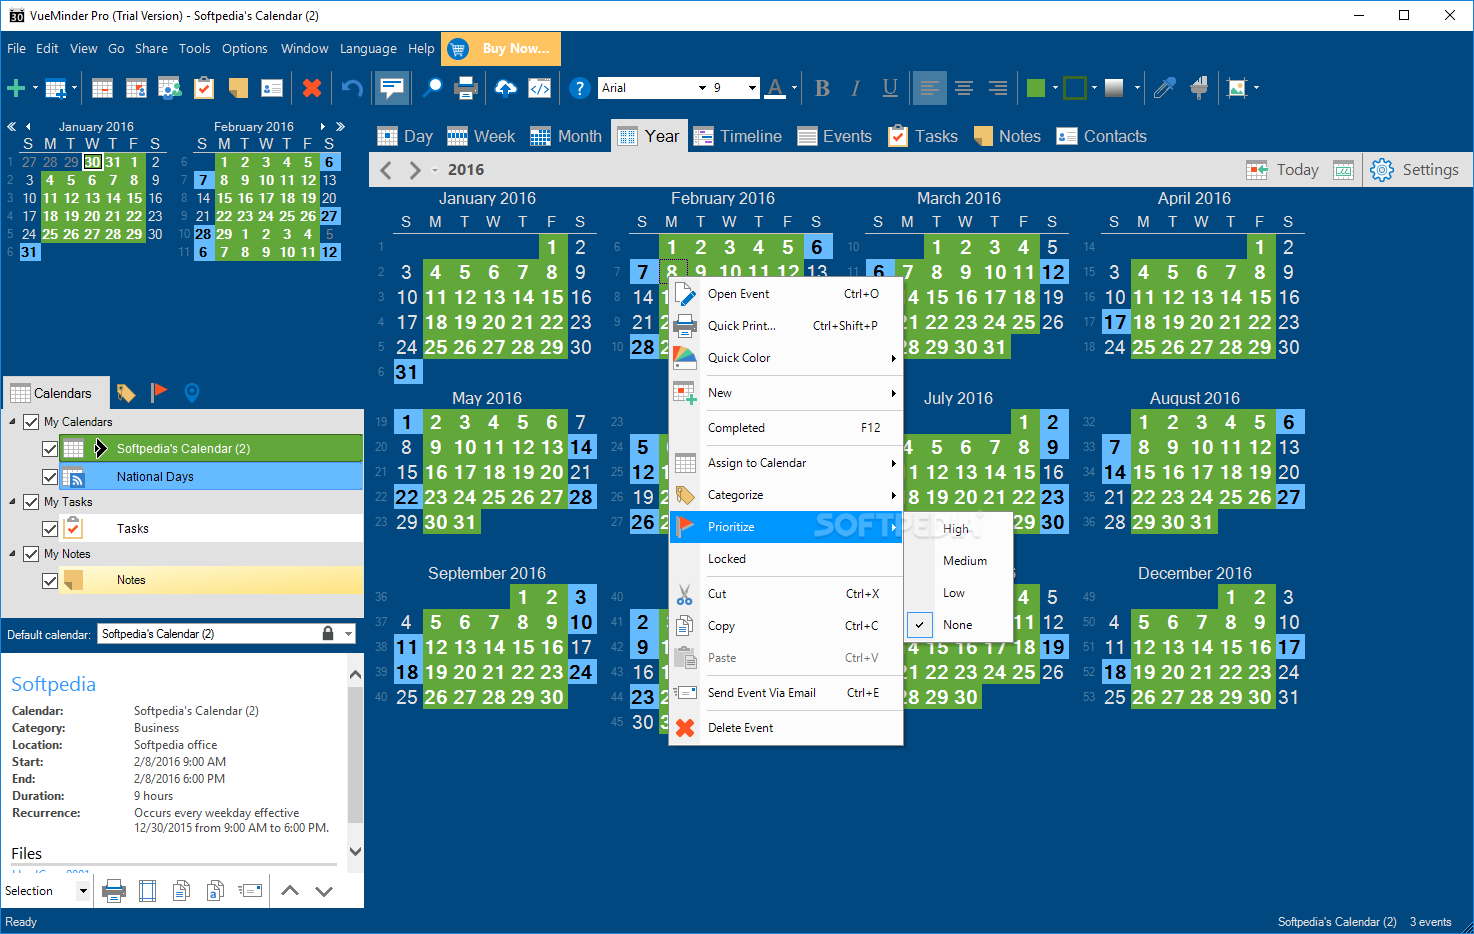1474x934 pixels.
Task: Click the Bold formatting icon
Action: [x=822, y=88]
